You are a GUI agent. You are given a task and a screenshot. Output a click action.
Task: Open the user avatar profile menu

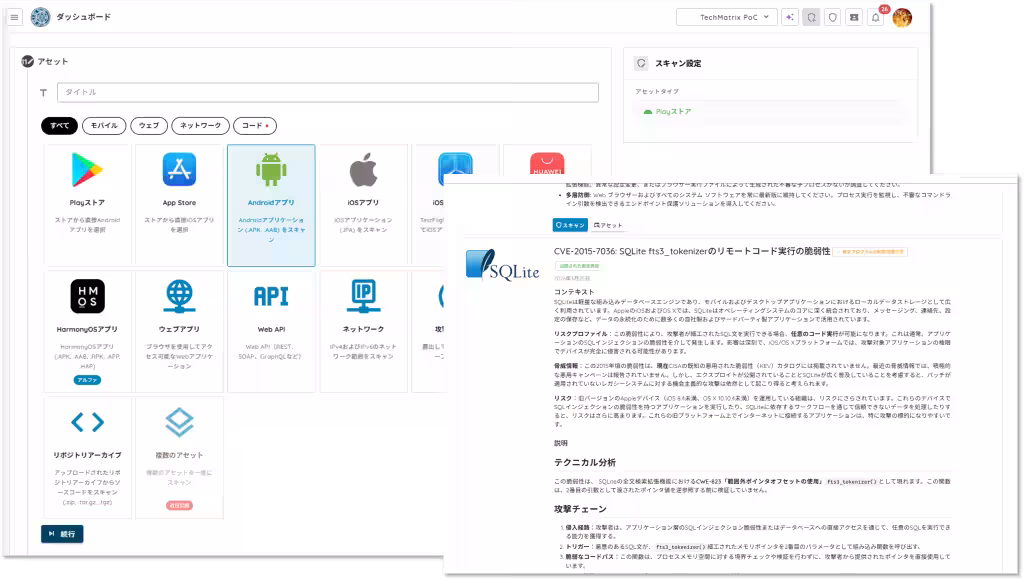(x=902, y=18)
